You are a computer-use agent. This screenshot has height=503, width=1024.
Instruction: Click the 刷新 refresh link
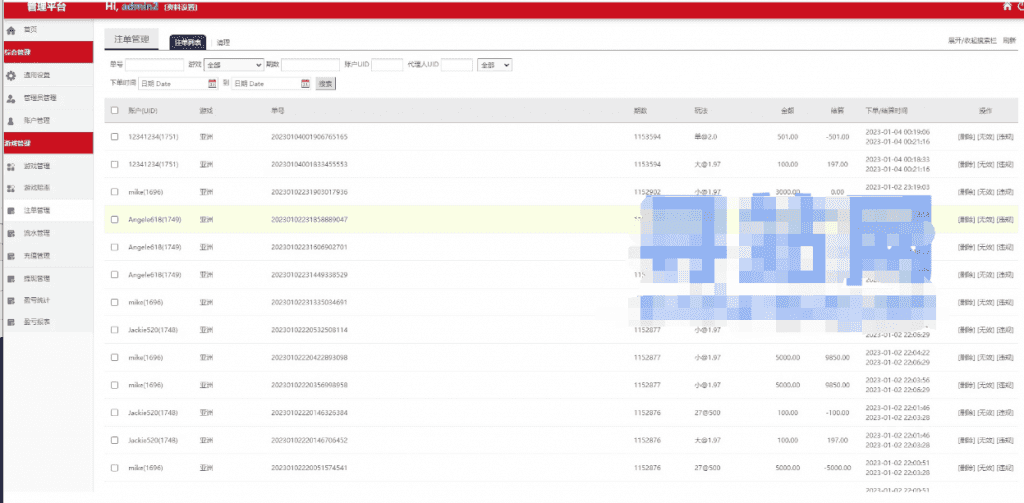click(x=1010, y=41)
